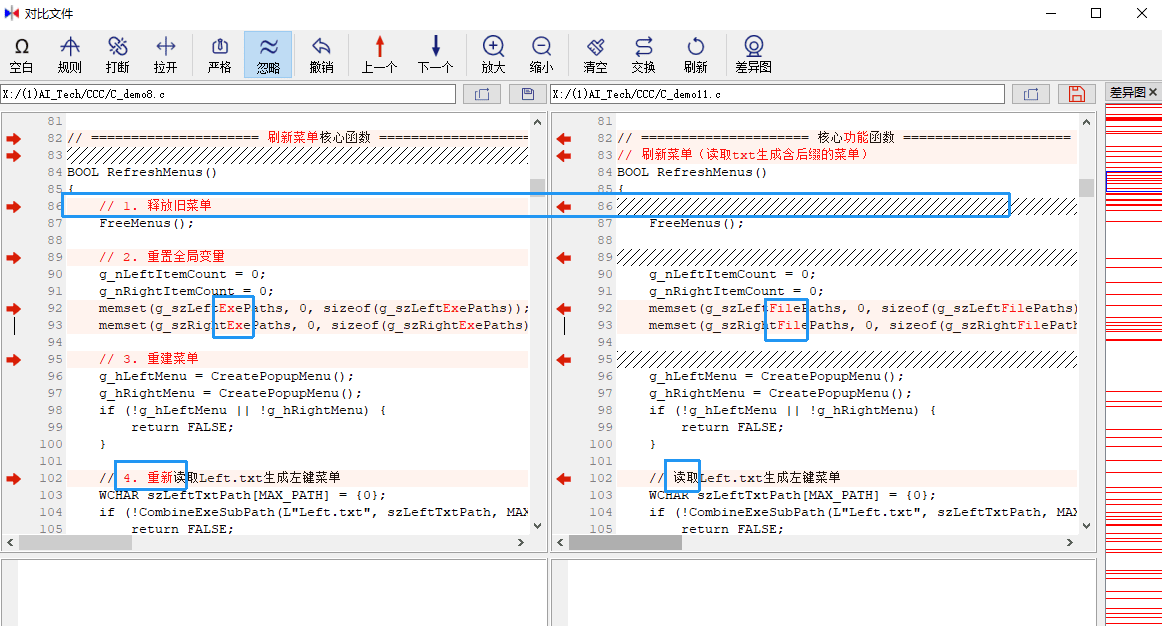Click the left file path field for C_demo8.c

(x=228, y=94)
